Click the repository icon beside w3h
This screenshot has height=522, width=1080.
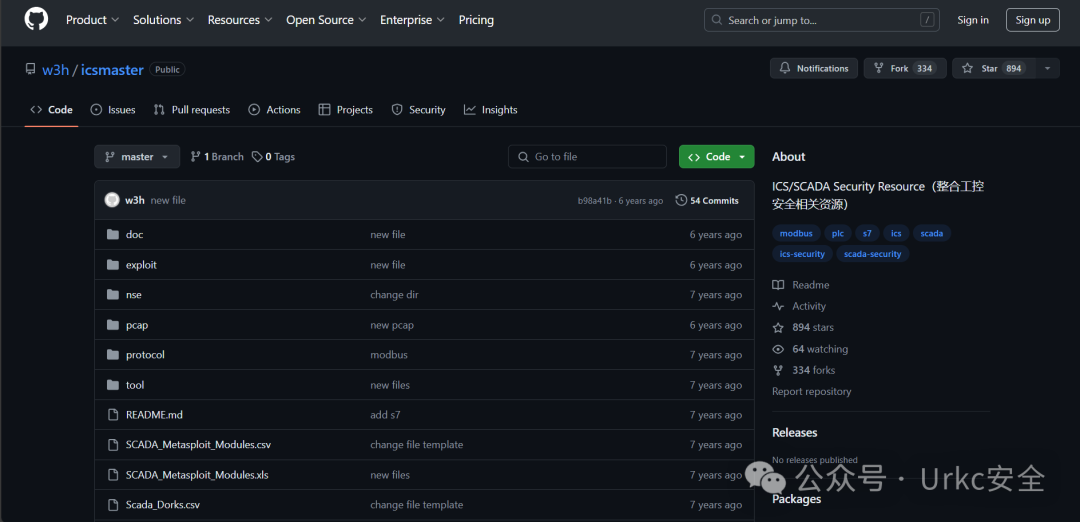click(30, 69)
